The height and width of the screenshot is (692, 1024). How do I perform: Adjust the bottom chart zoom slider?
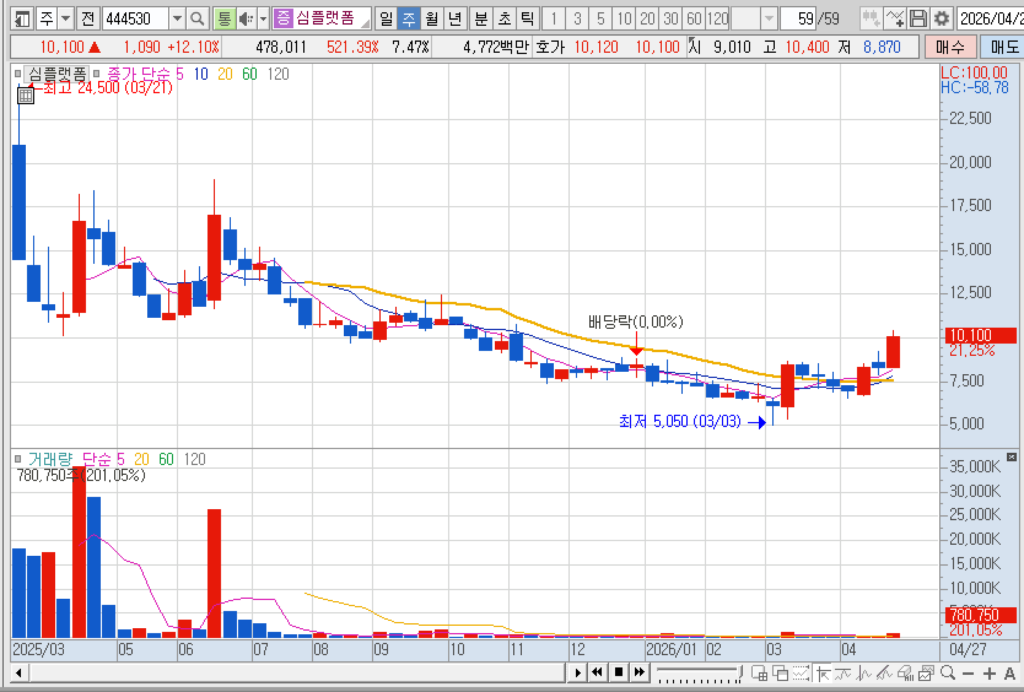(x=699, y=672)
